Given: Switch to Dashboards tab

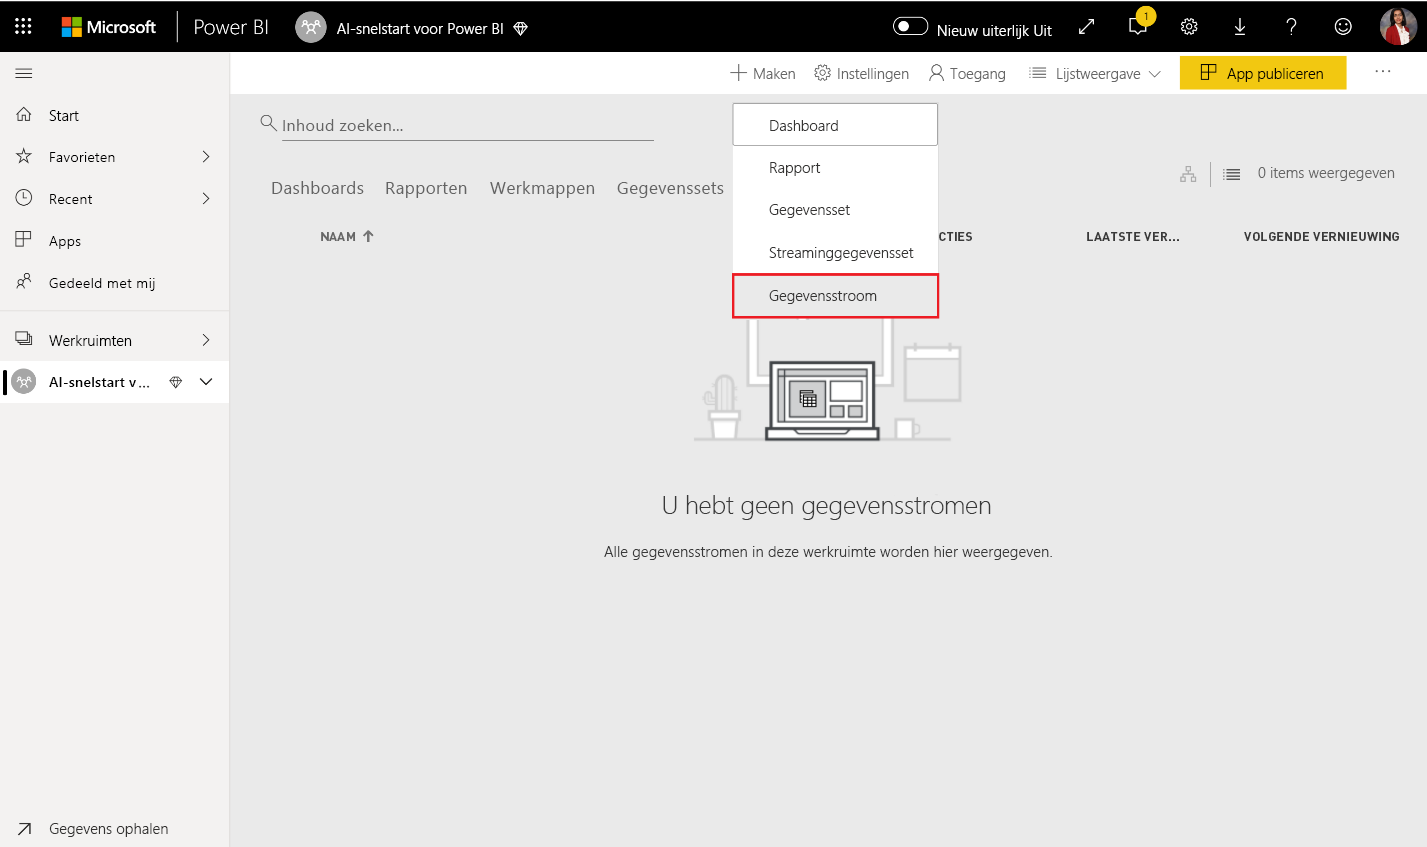Looking at the screenshot, I should point(317,188).
